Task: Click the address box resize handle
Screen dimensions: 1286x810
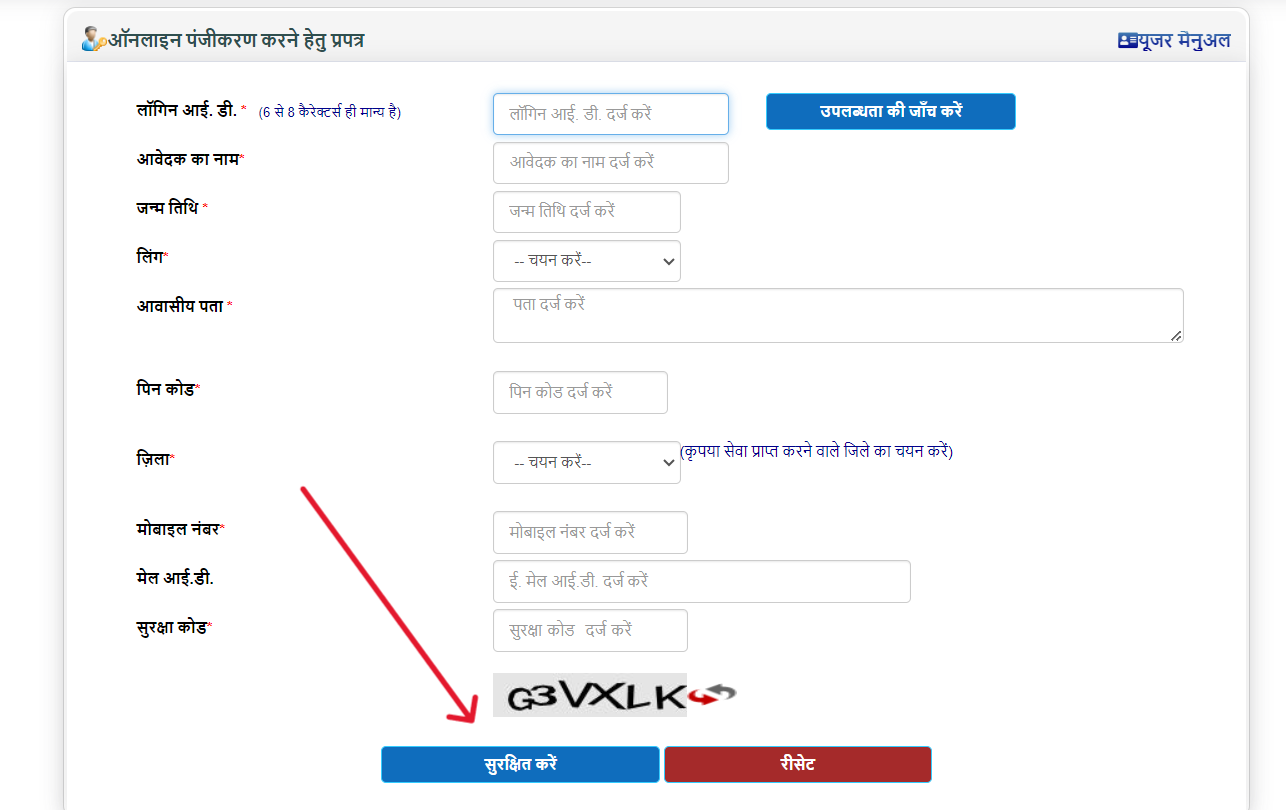Action: tap(1177, 336)
